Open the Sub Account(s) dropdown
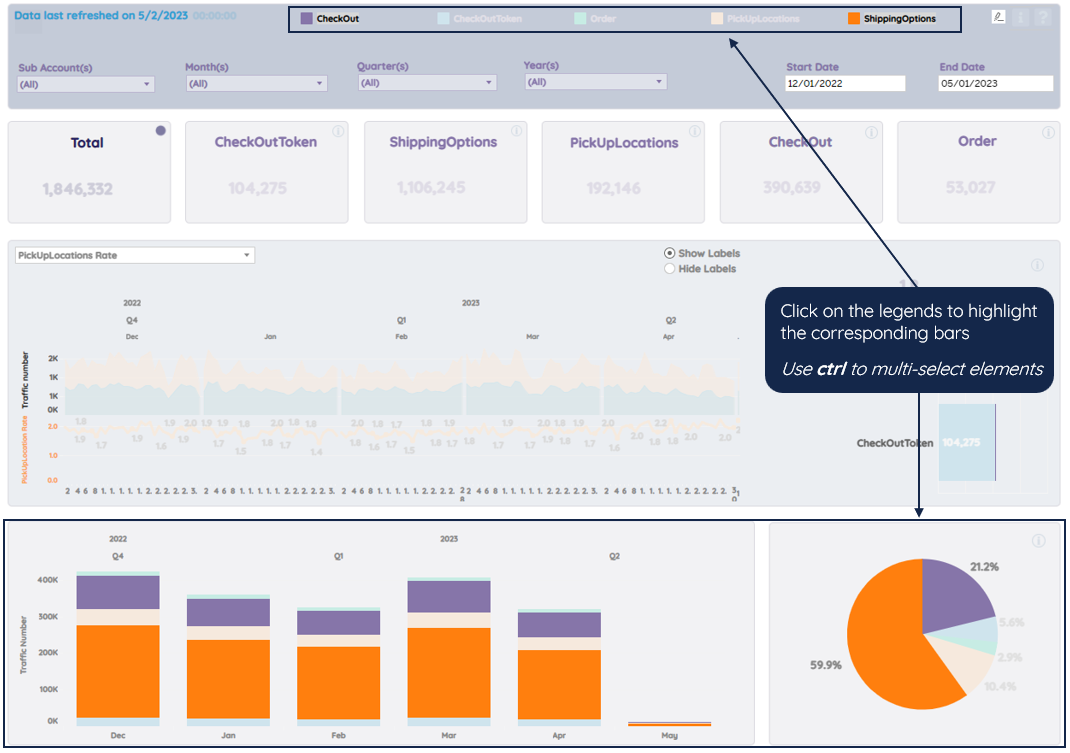Screen dimensions: 1070x753 tap(85, 84)
